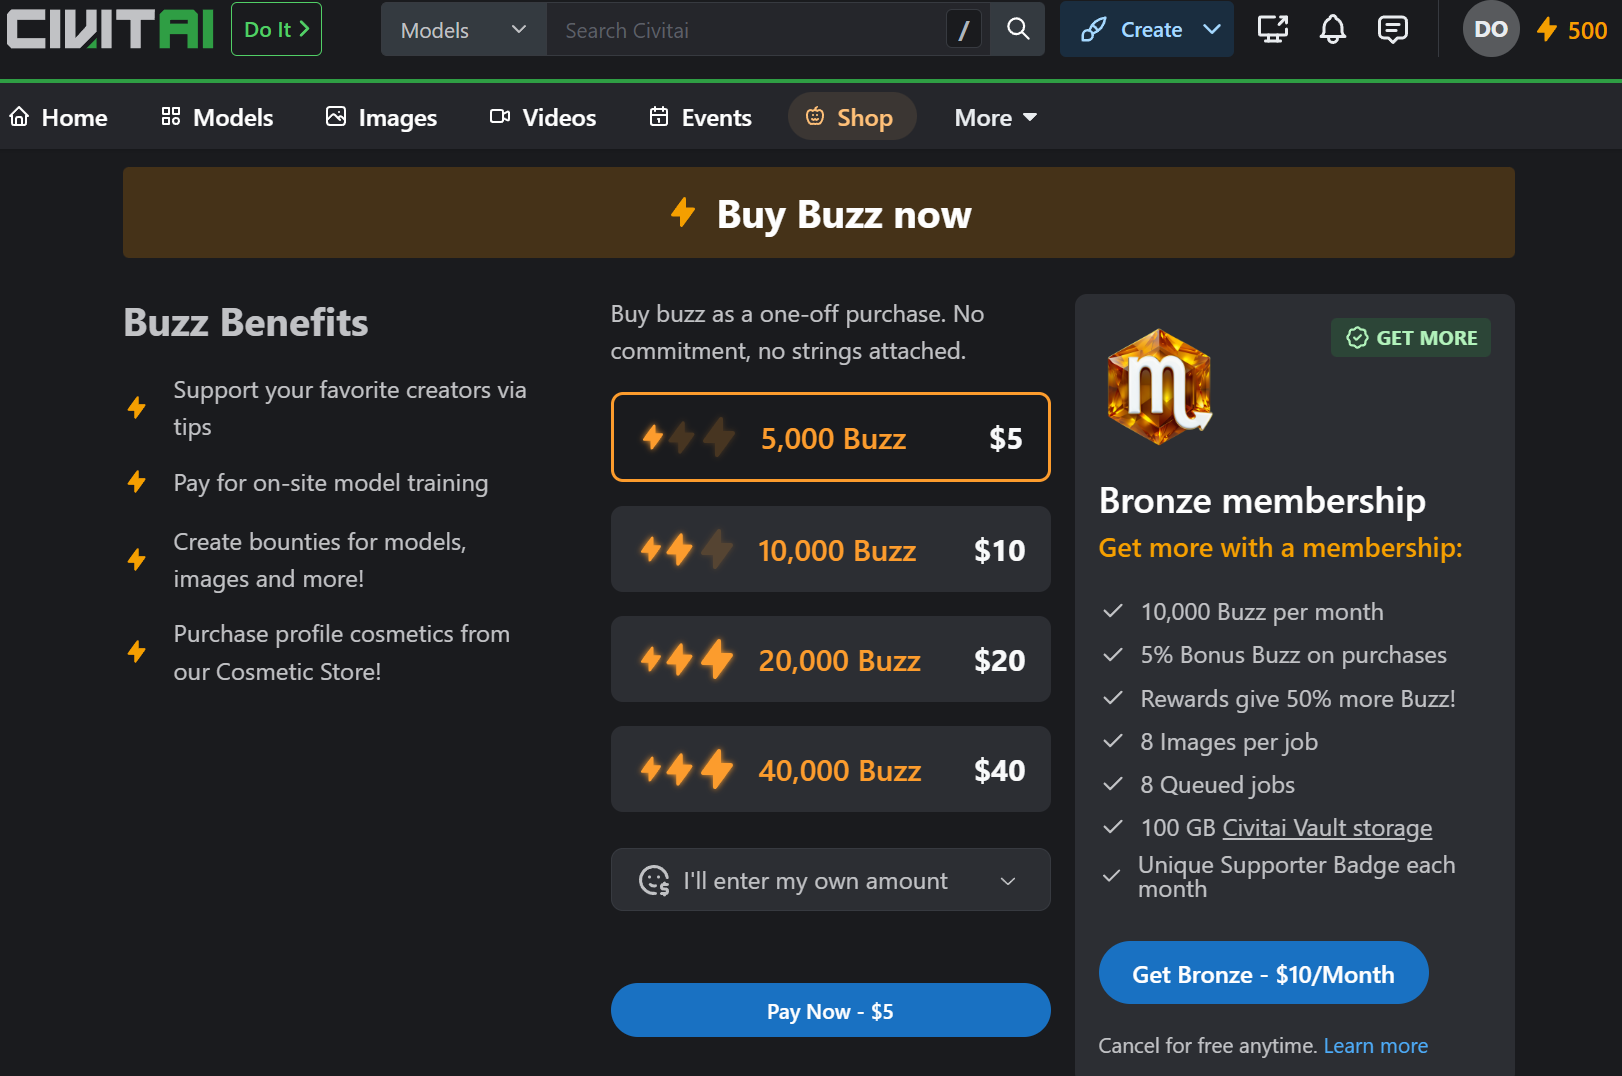Click the slash shortcut key in search

964,30
